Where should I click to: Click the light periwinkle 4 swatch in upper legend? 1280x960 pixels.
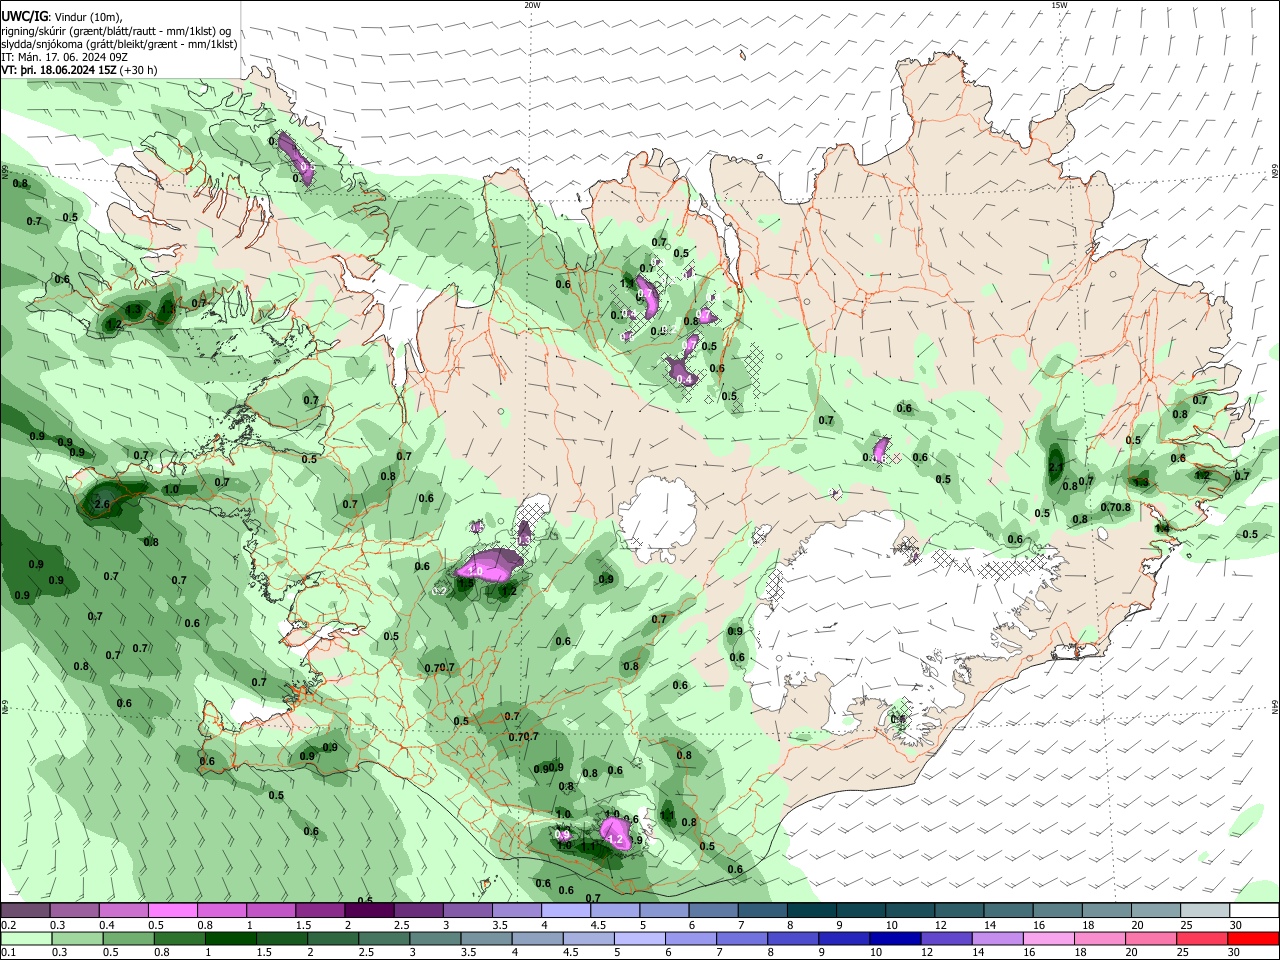click(565, 911)
